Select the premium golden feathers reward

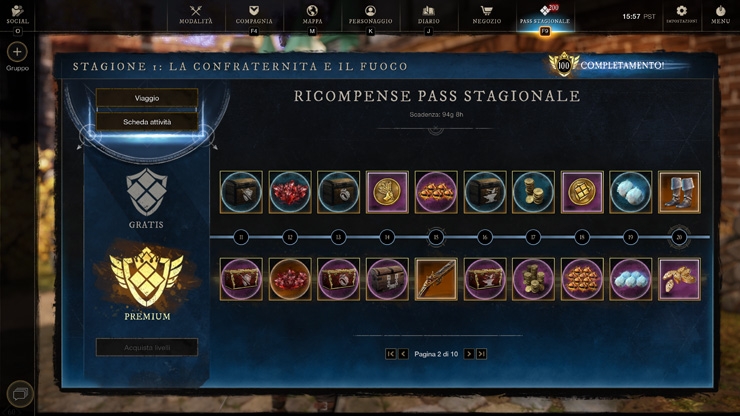[679, 279]
